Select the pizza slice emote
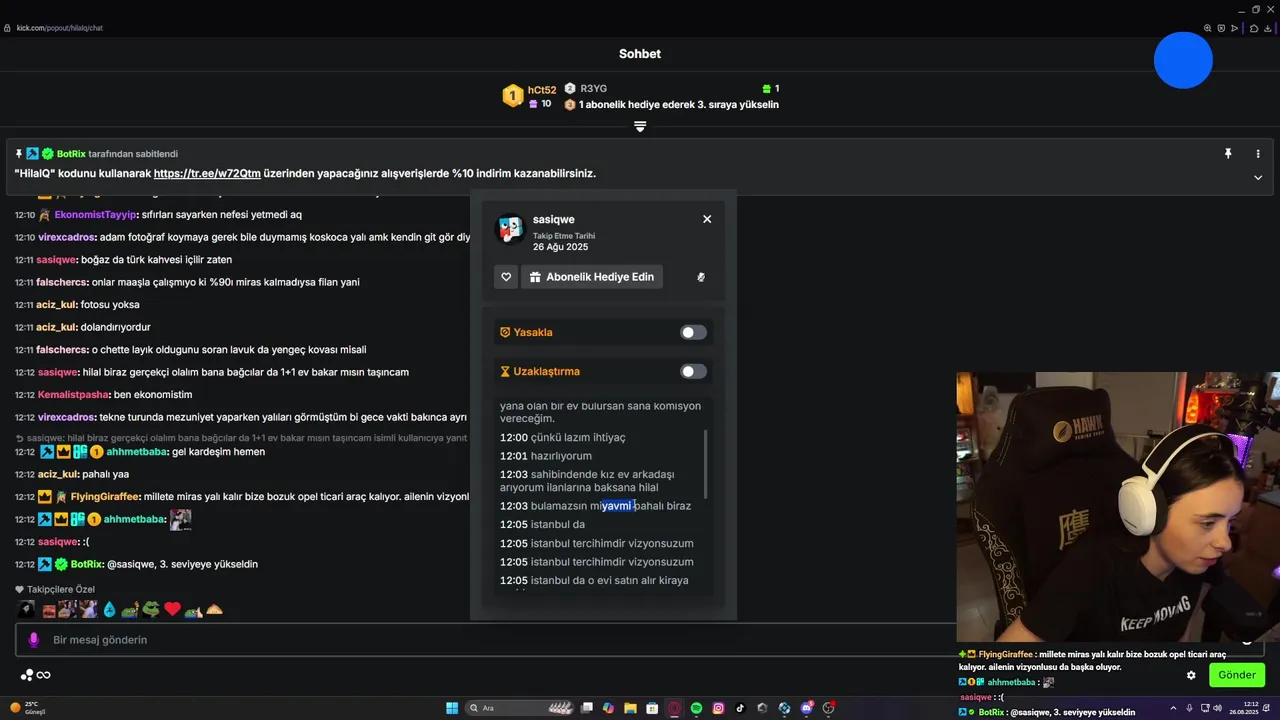 pos(214,609)
